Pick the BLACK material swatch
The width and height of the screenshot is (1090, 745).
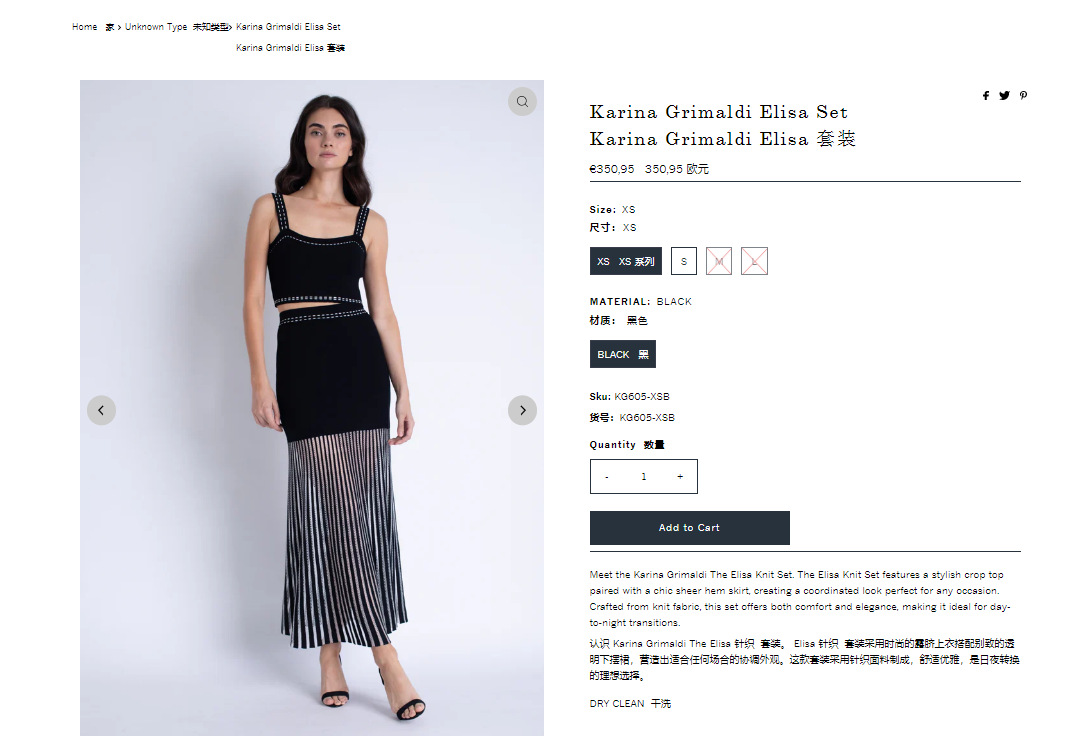click(623, 354)
